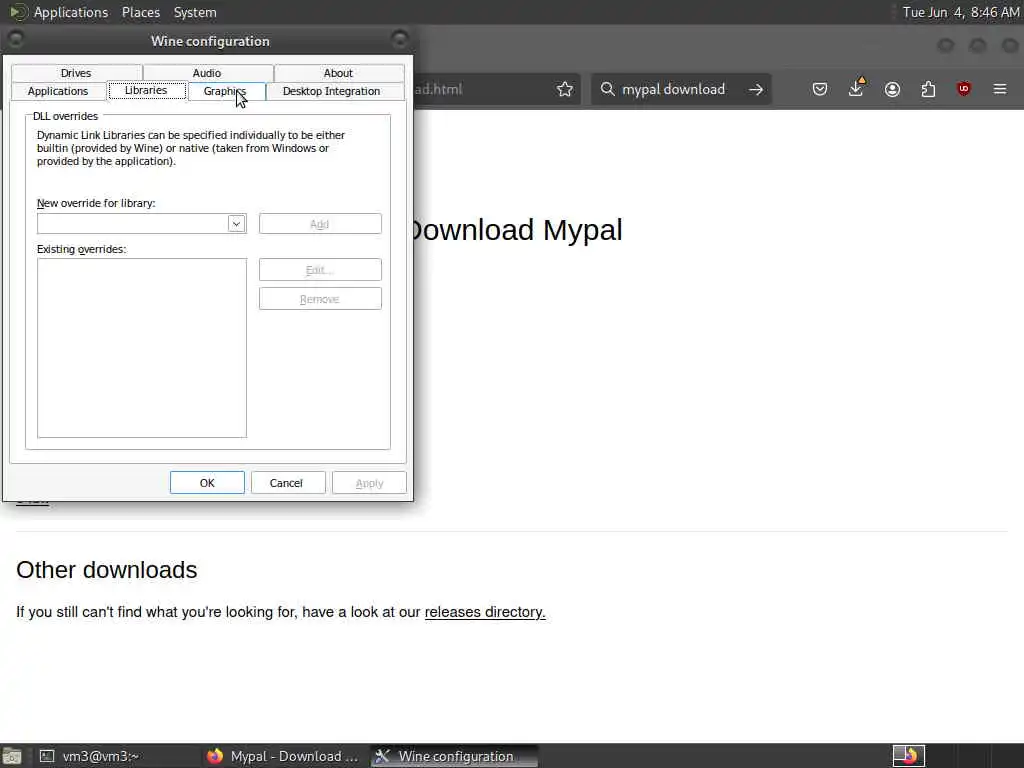Image resolution: width=1024 pixels, height=768 pixels.
Task: Click Wine configuration taskbar entry
Action: click(454, 756)
